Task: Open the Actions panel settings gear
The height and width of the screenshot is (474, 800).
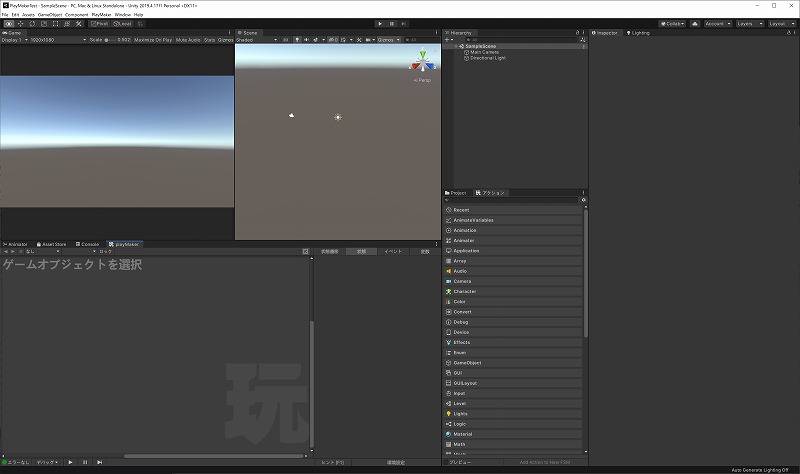Action: [584, 200]
